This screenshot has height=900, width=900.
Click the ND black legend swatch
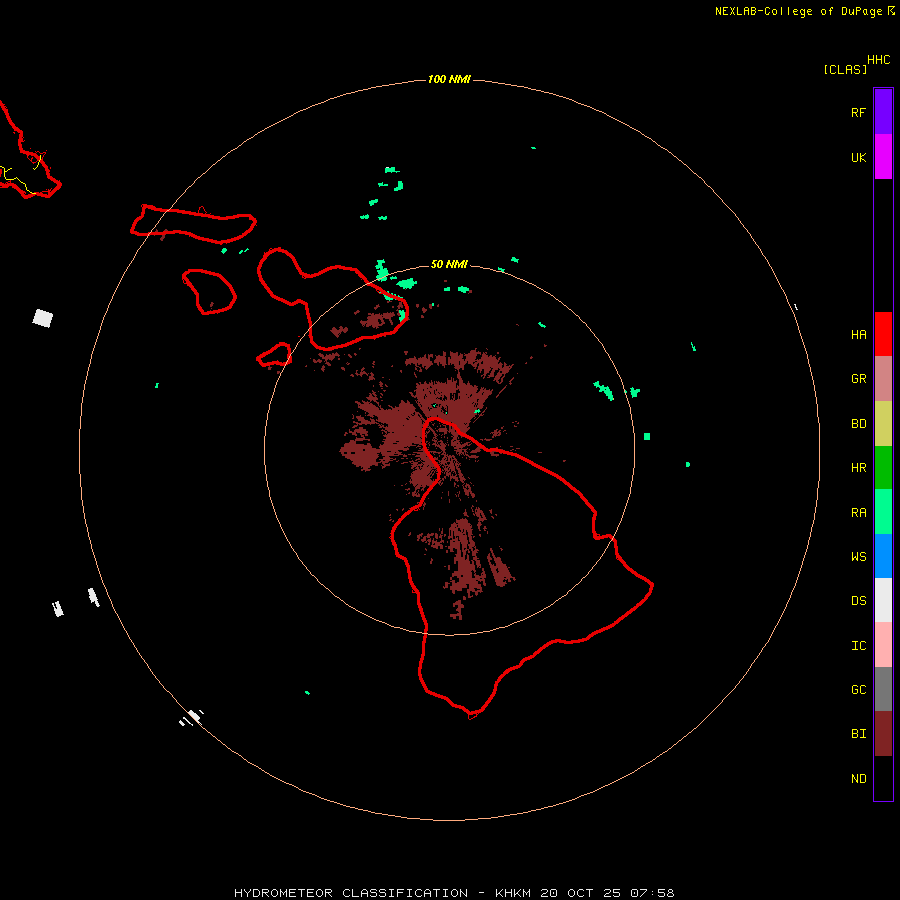pos(883,778)
